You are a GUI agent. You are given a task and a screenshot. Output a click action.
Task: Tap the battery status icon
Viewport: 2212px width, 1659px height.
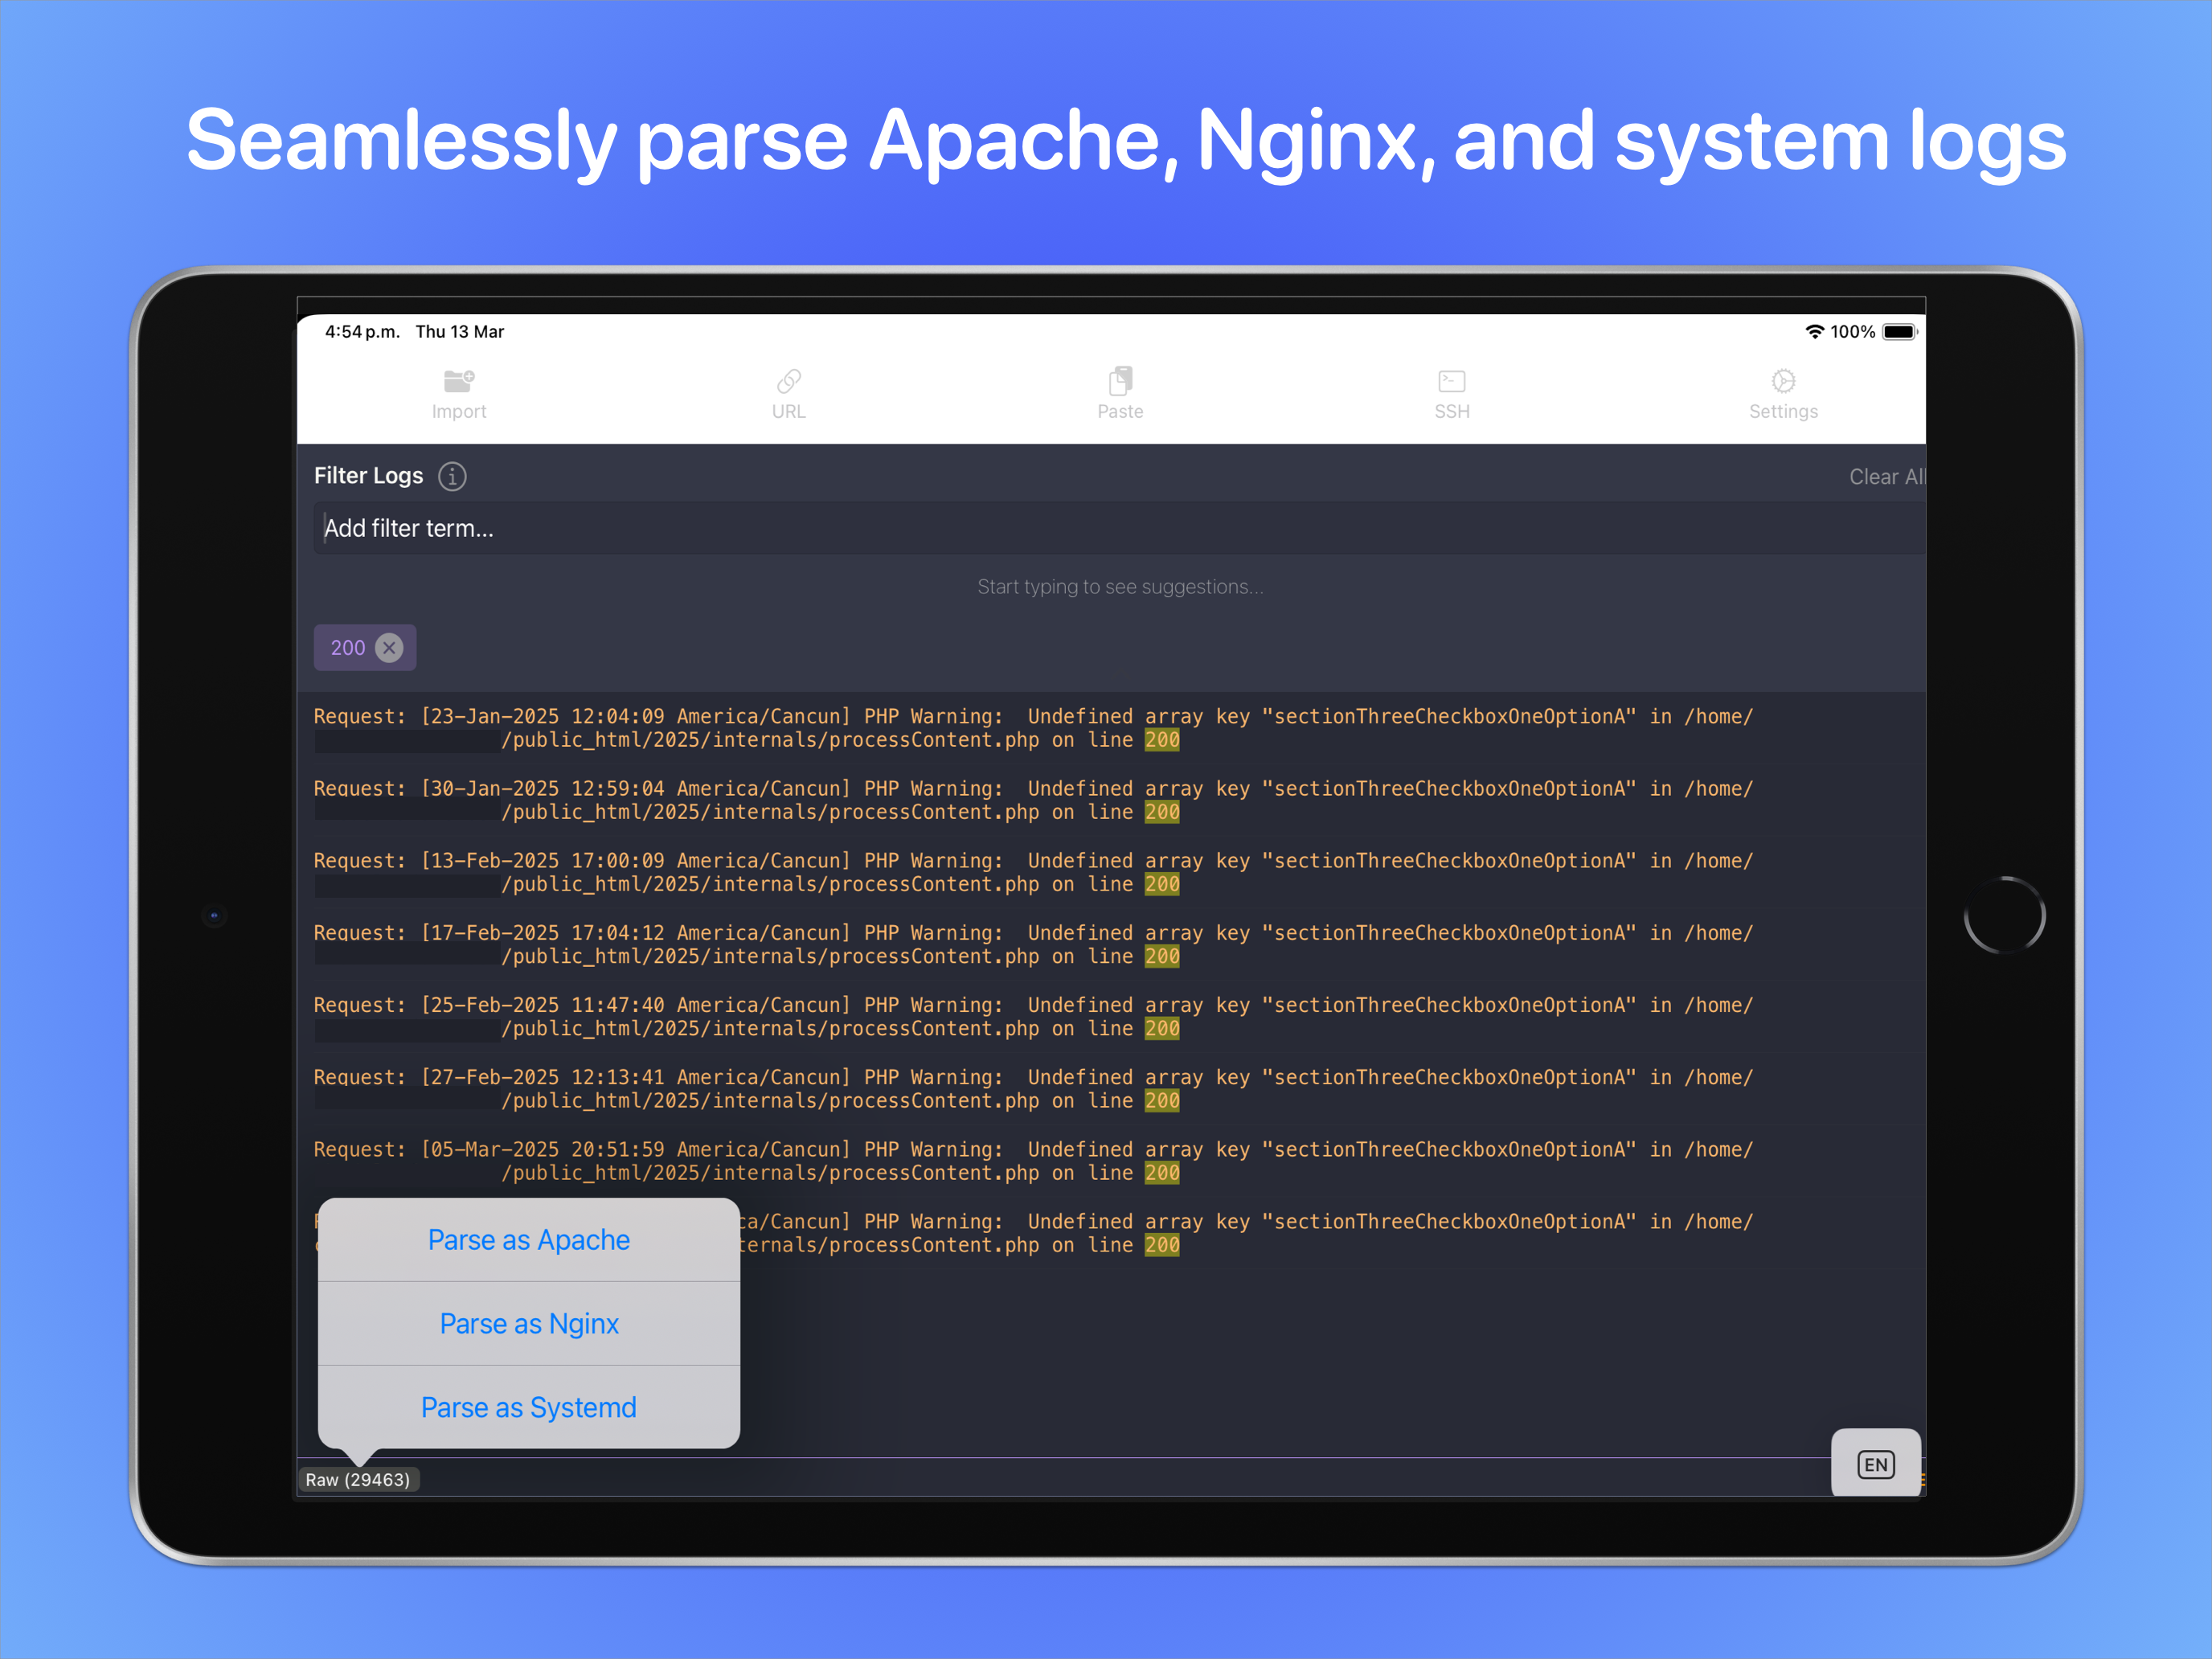click(x=1900, y=332)
